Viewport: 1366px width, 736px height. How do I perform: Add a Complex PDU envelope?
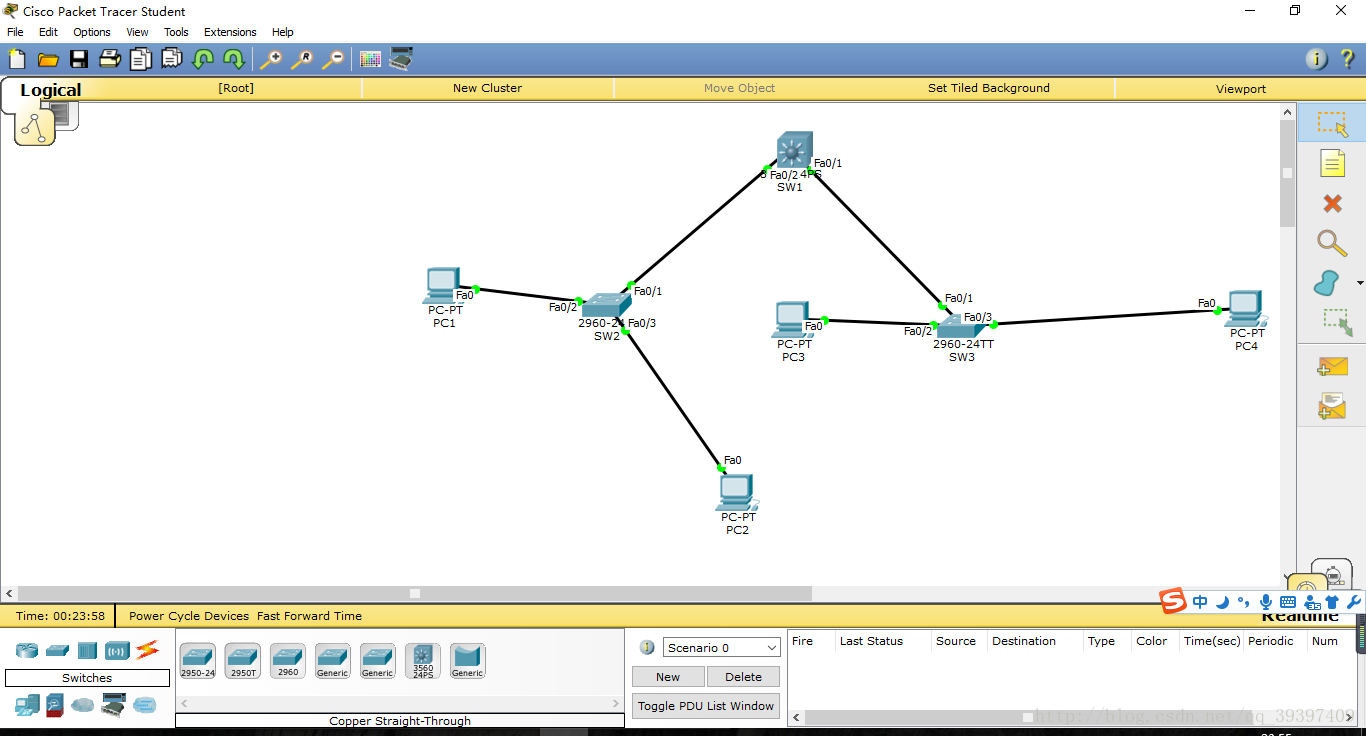click(x=1332, y=406)
